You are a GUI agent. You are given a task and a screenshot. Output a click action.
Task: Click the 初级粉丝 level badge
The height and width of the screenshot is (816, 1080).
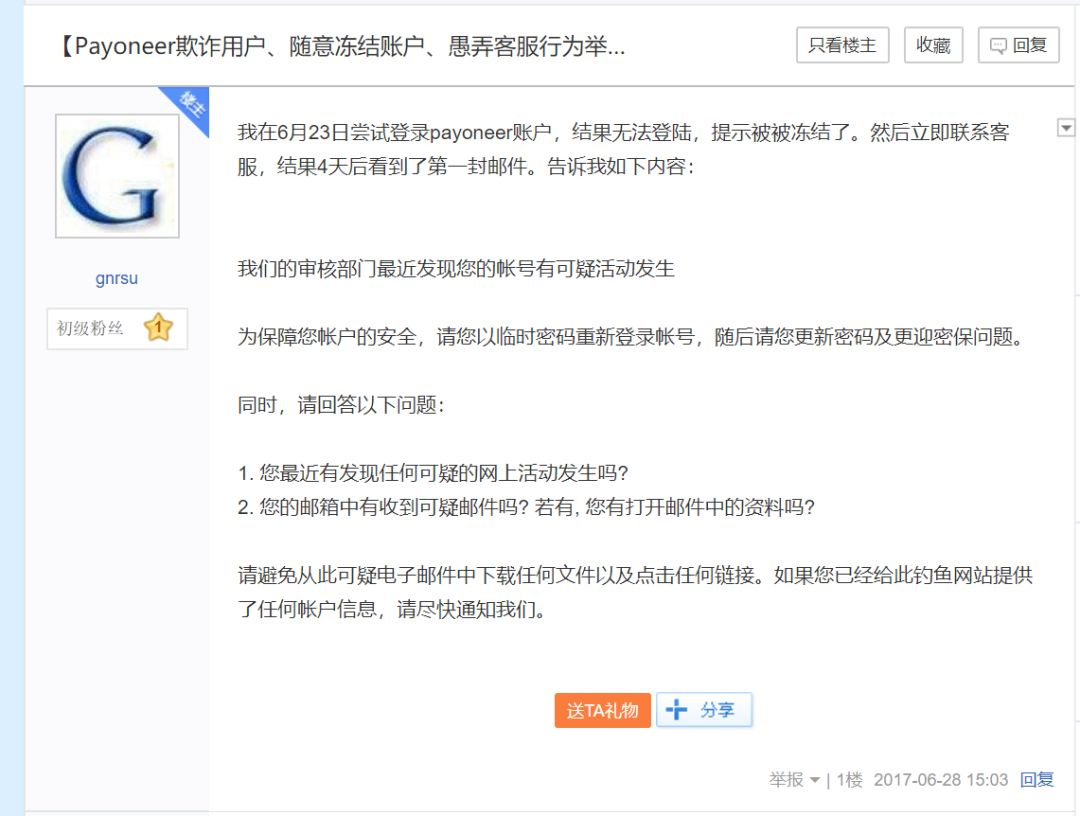tap(117, 328)
